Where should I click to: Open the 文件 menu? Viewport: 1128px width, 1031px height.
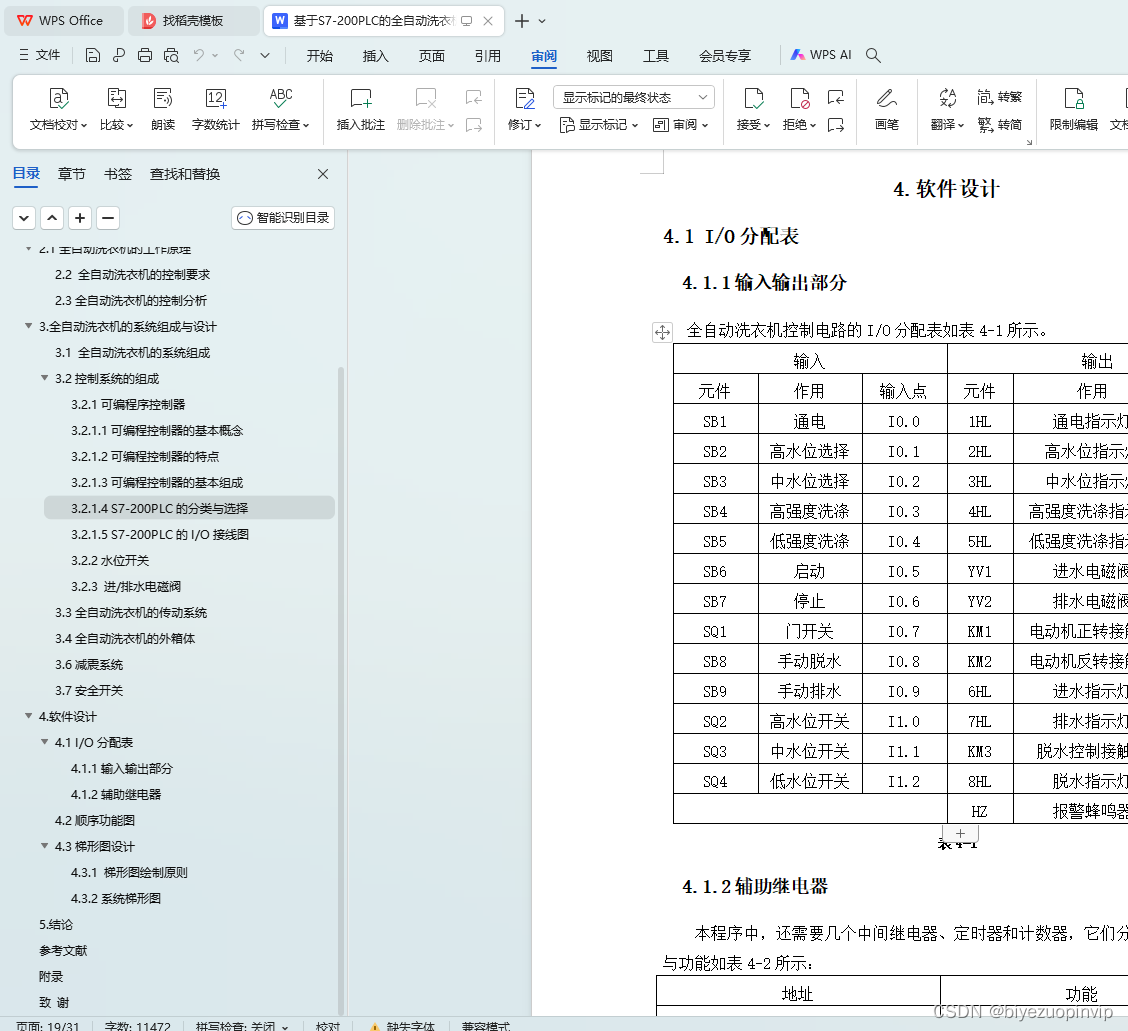click(40, 55)
